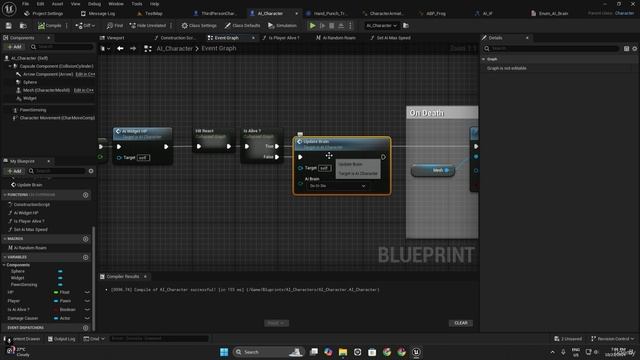
Task: Open the Debug menu
Action: point(94,4)
